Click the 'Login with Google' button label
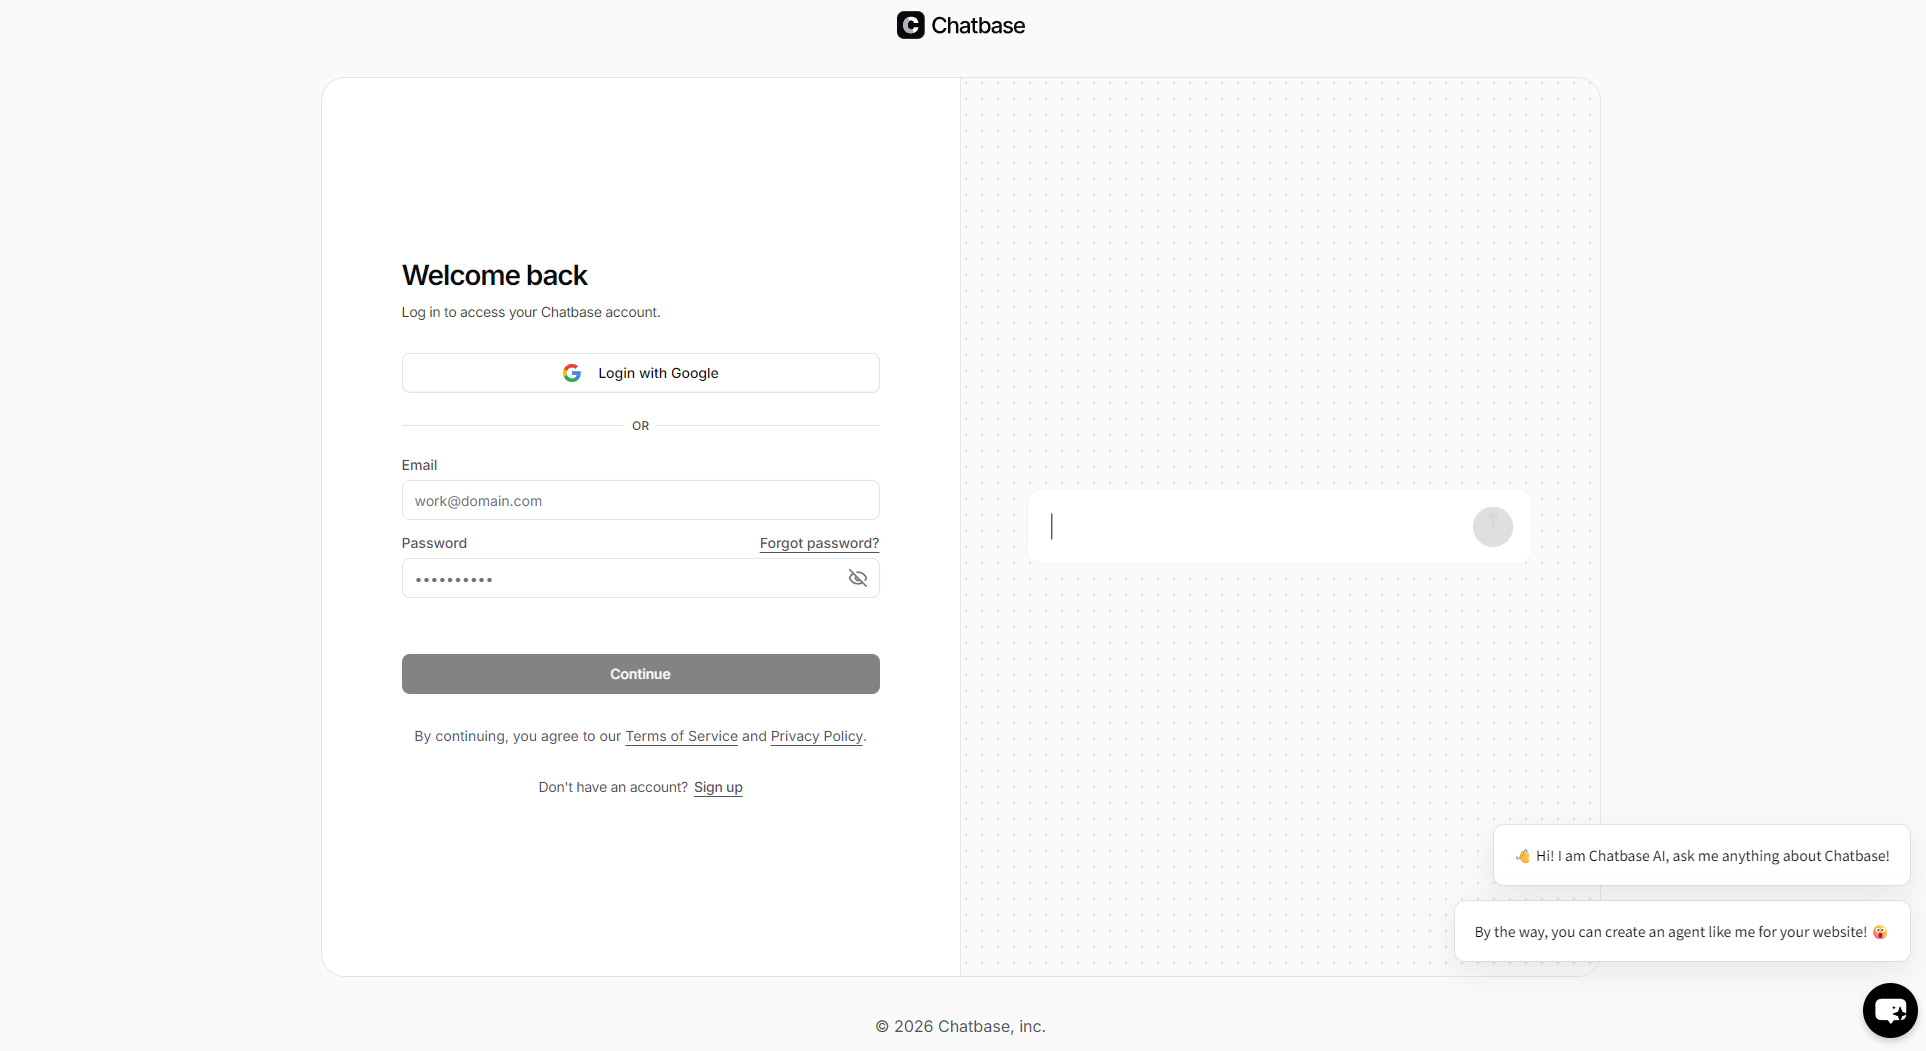 658,373
